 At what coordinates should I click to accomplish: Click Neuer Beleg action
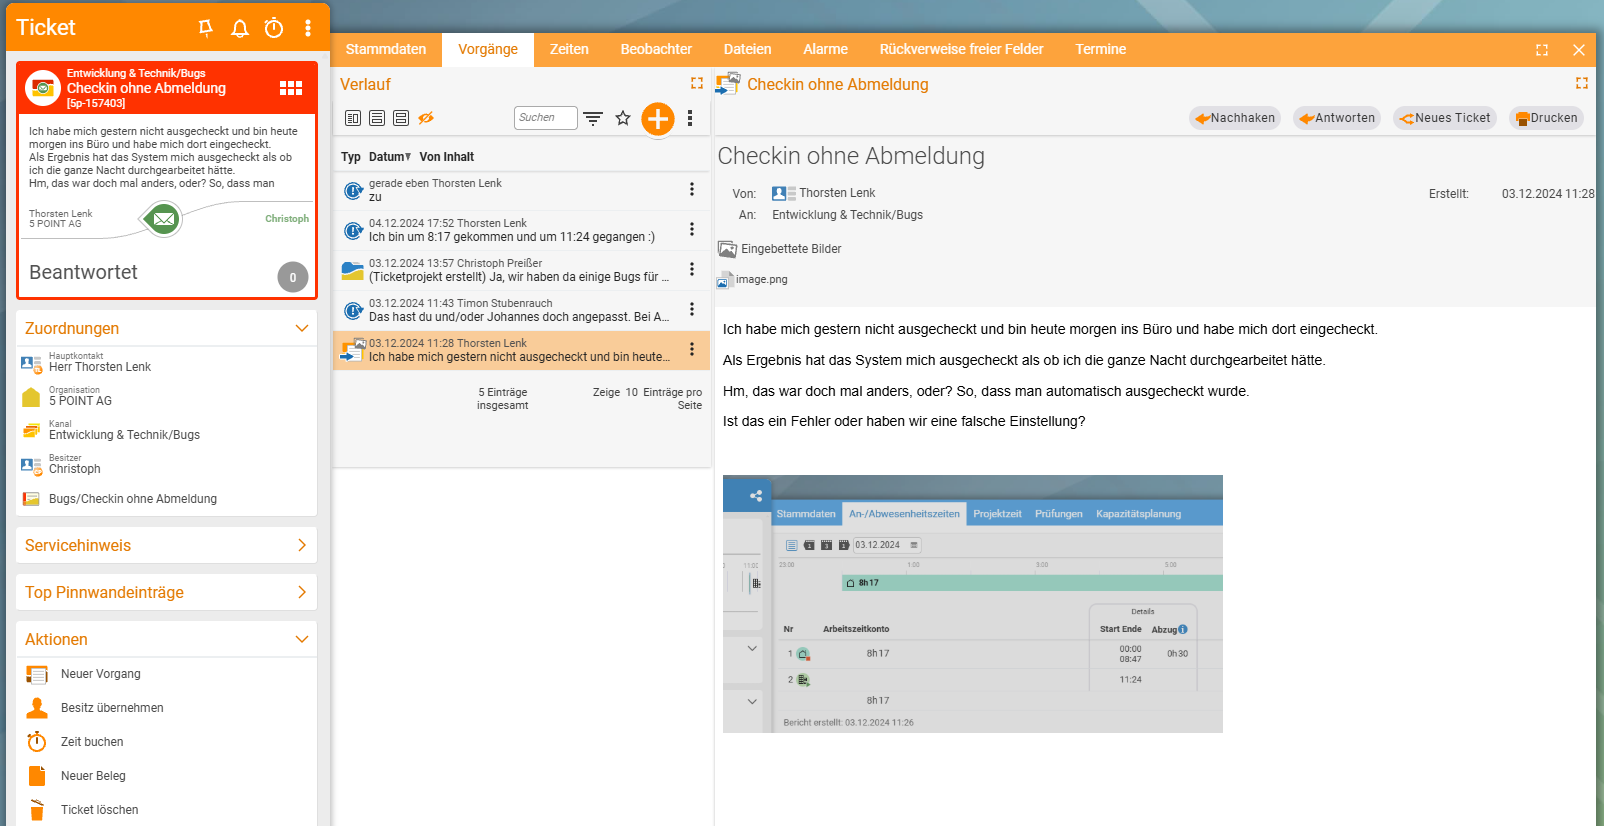click(x=93, y=776)
